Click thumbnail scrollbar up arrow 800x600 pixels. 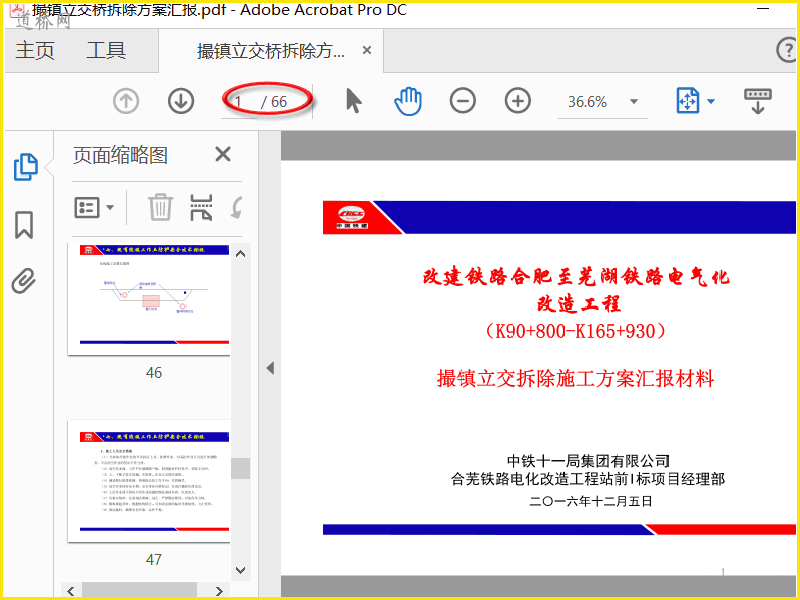click(x=240, y=254)
